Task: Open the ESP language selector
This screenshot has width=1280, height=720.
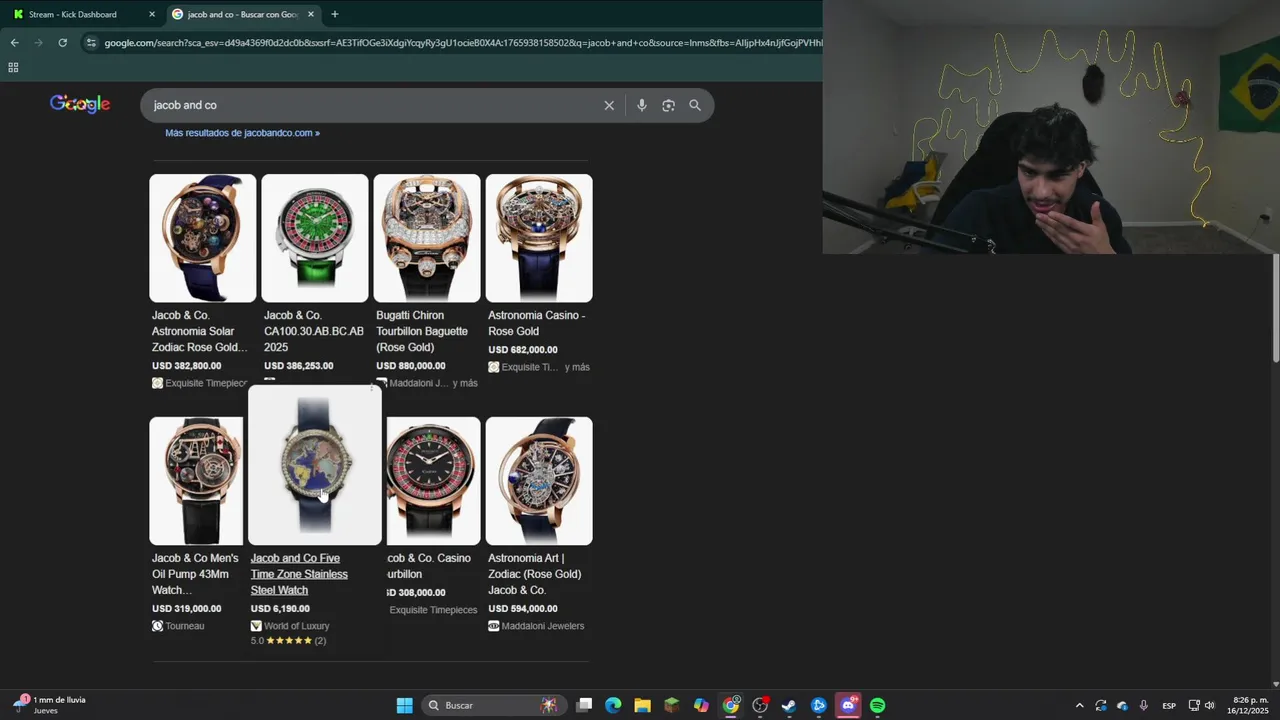Action: (x=1169, y=705)
